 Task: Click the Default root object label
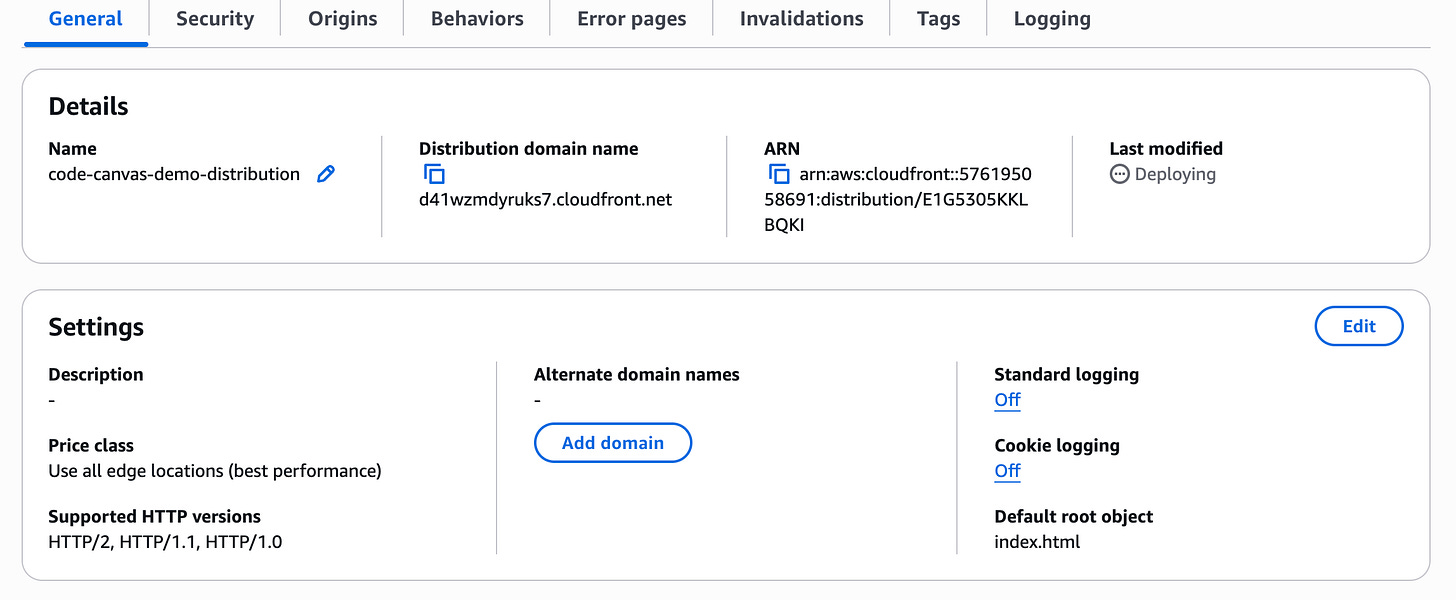point(1074,517)
